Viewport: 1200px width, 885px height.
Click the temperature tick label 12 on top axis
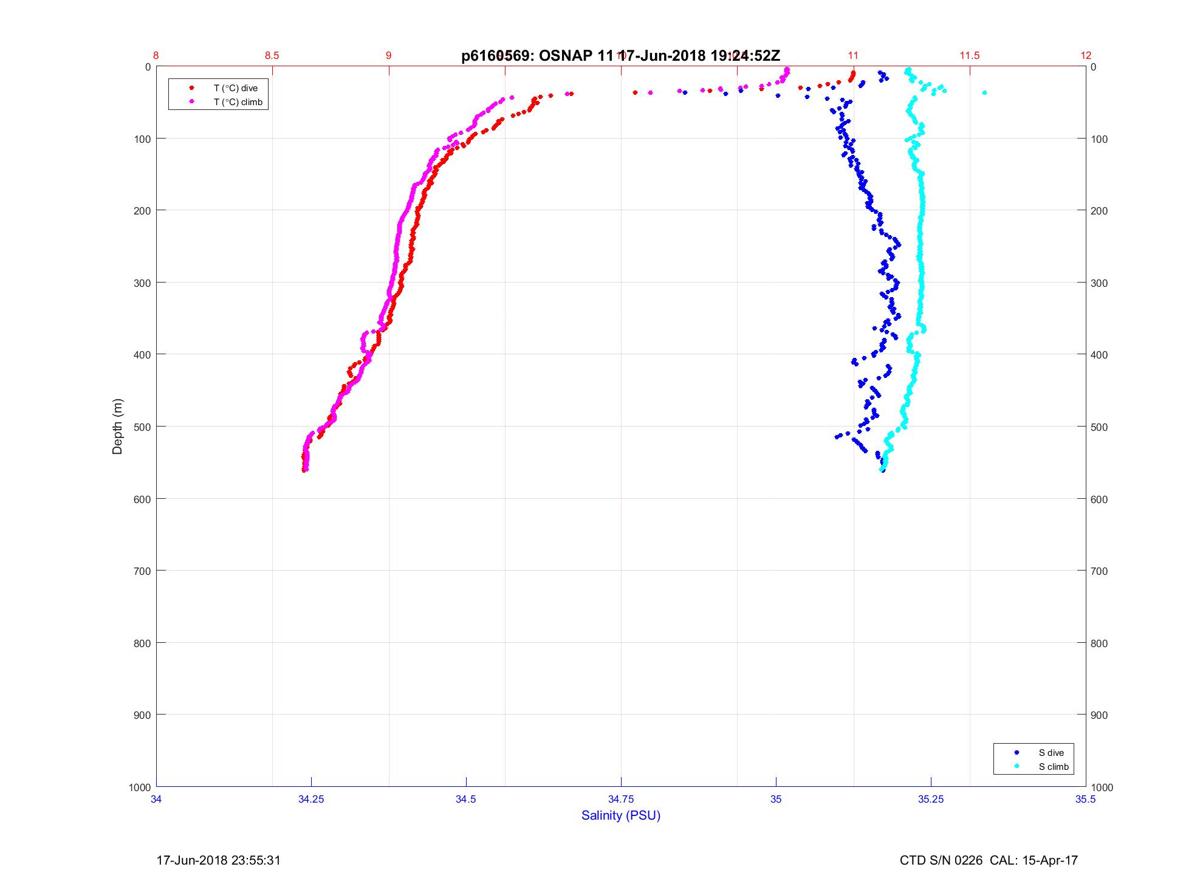click(x=1086, y=55)
